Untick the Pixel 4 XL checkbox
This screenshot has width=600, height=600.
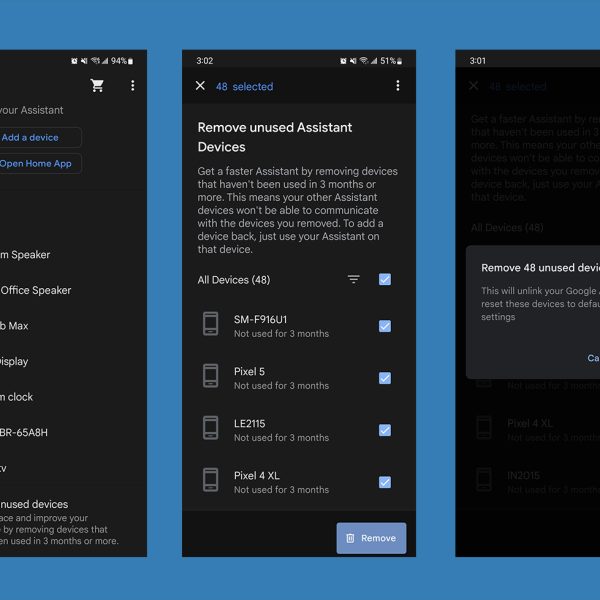(x=385, y=482)
